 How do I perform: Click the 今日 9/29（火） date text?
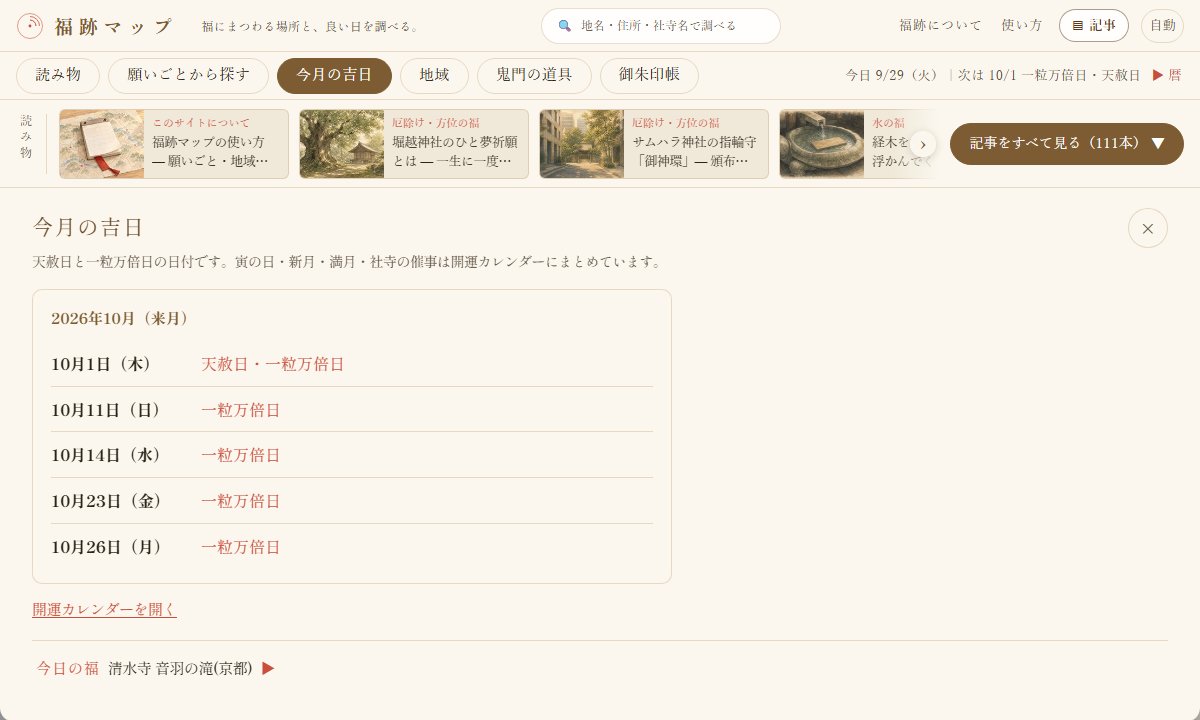tap(892, 75)
